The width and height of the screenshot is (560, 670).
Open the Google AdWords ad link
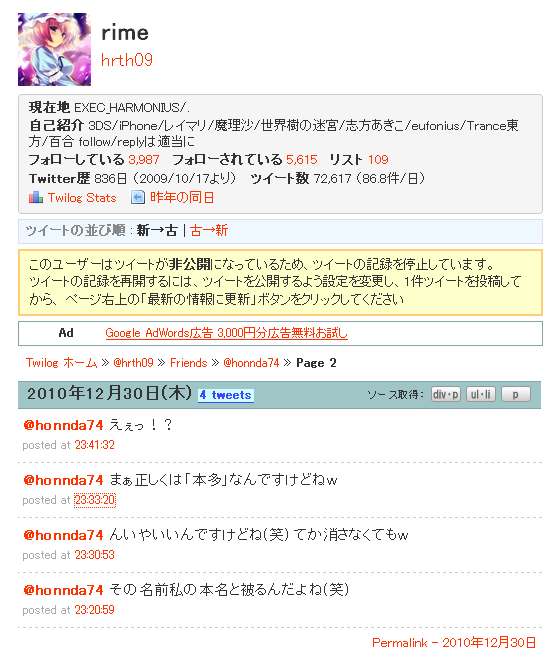[226, 333]
